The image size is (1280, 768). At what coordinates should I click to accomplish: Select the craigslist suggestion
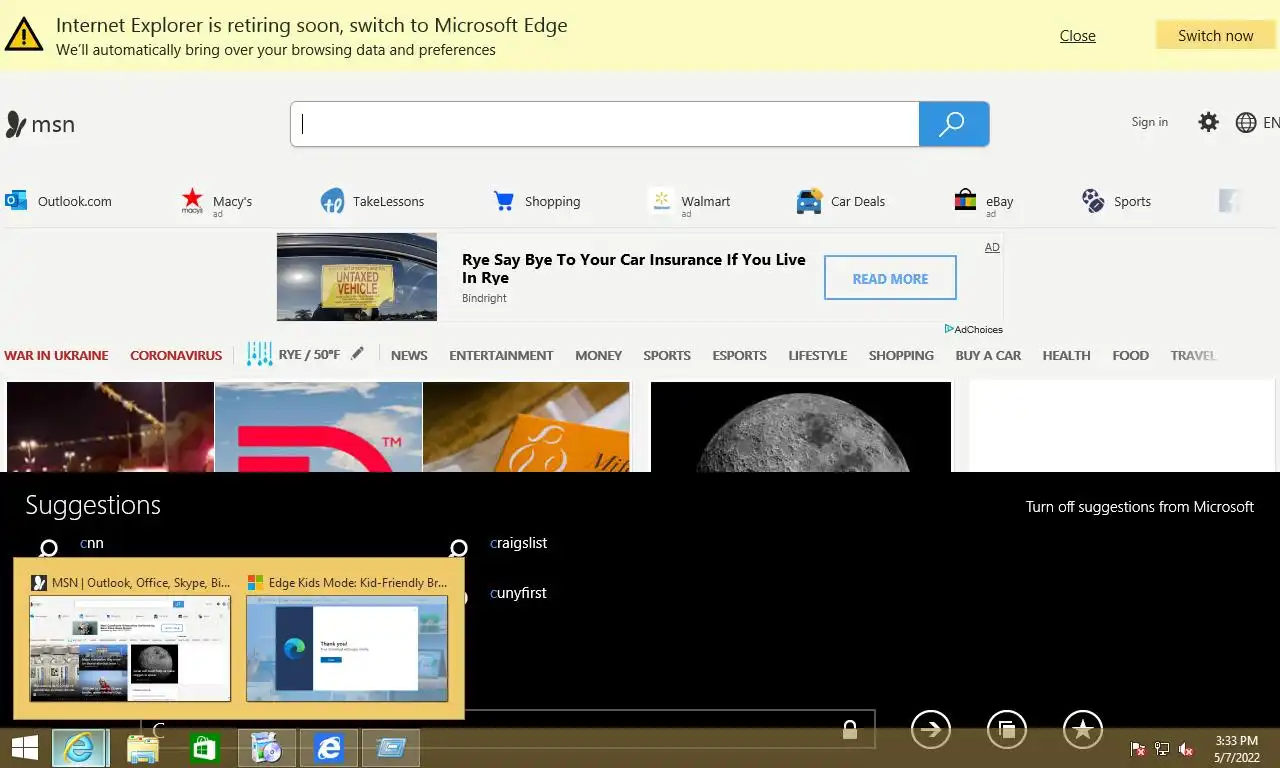pos(518,543)
